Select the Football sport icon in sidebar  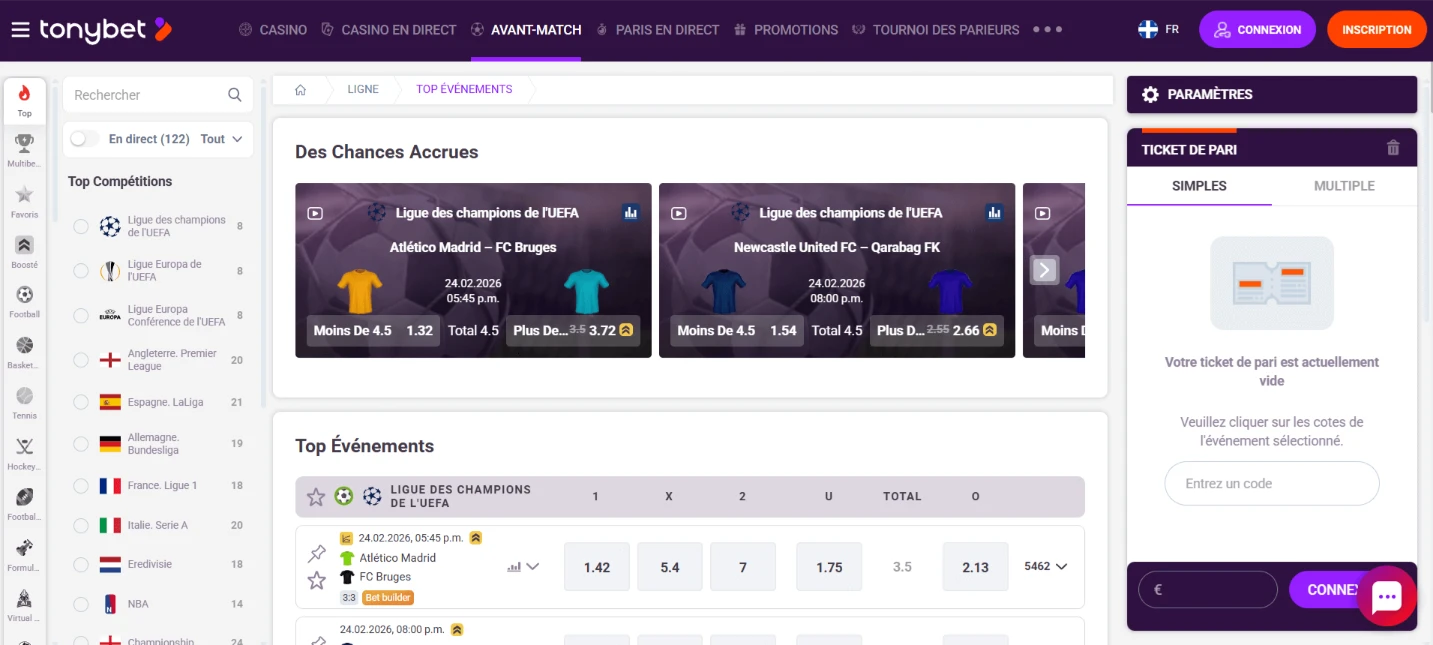pyautogui.click(x=24, y=298)
